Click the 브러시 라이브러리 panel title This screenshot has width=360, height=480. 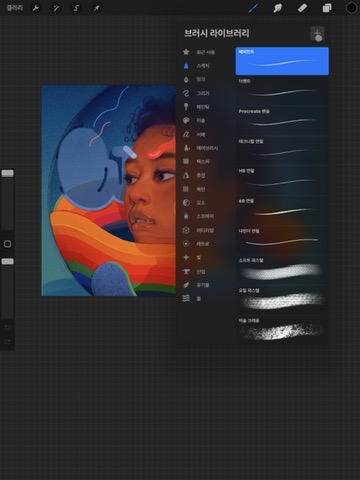(217, 33)
